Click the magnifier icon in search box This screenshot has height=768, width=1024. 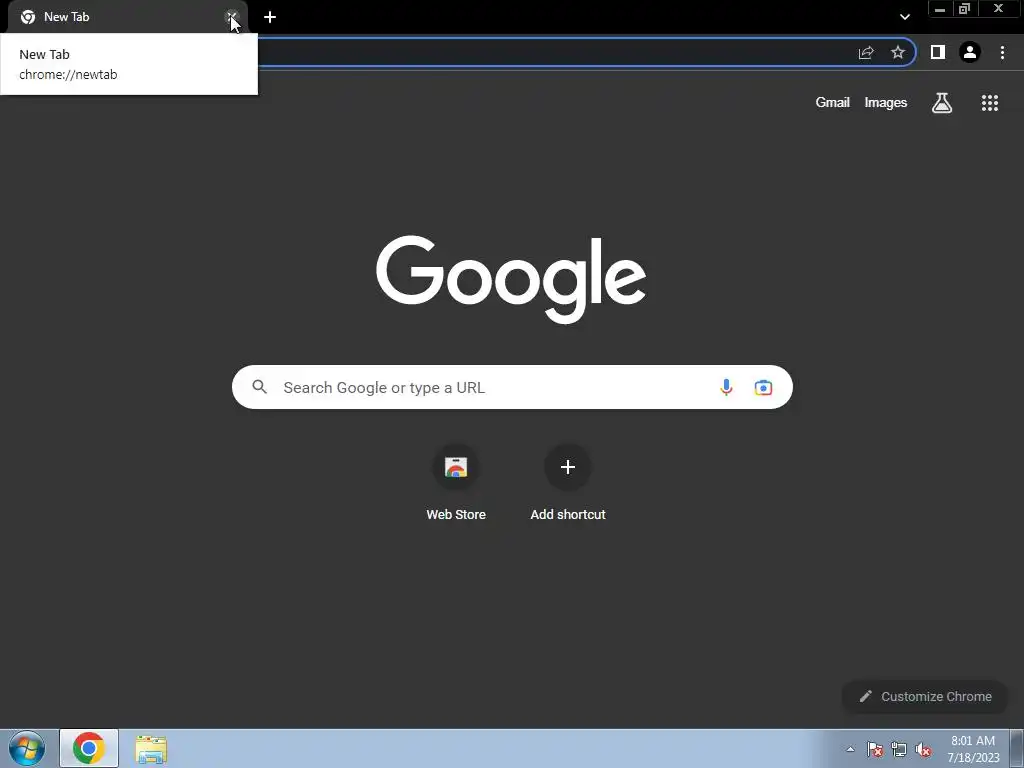click(x=260, y=387)
